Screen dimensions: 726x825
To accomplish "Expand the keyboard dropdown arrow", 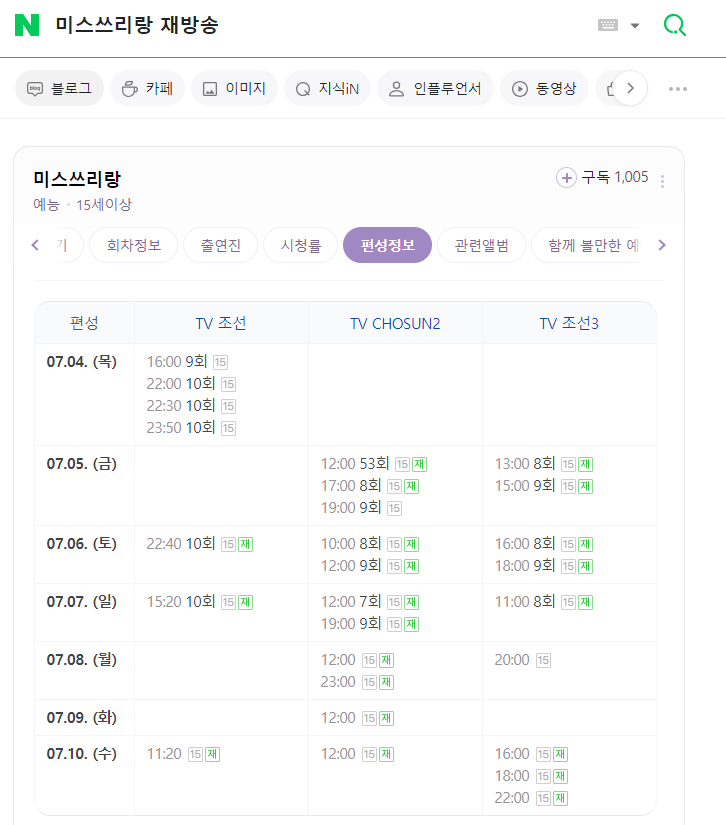I will click(x=635, y=25).
